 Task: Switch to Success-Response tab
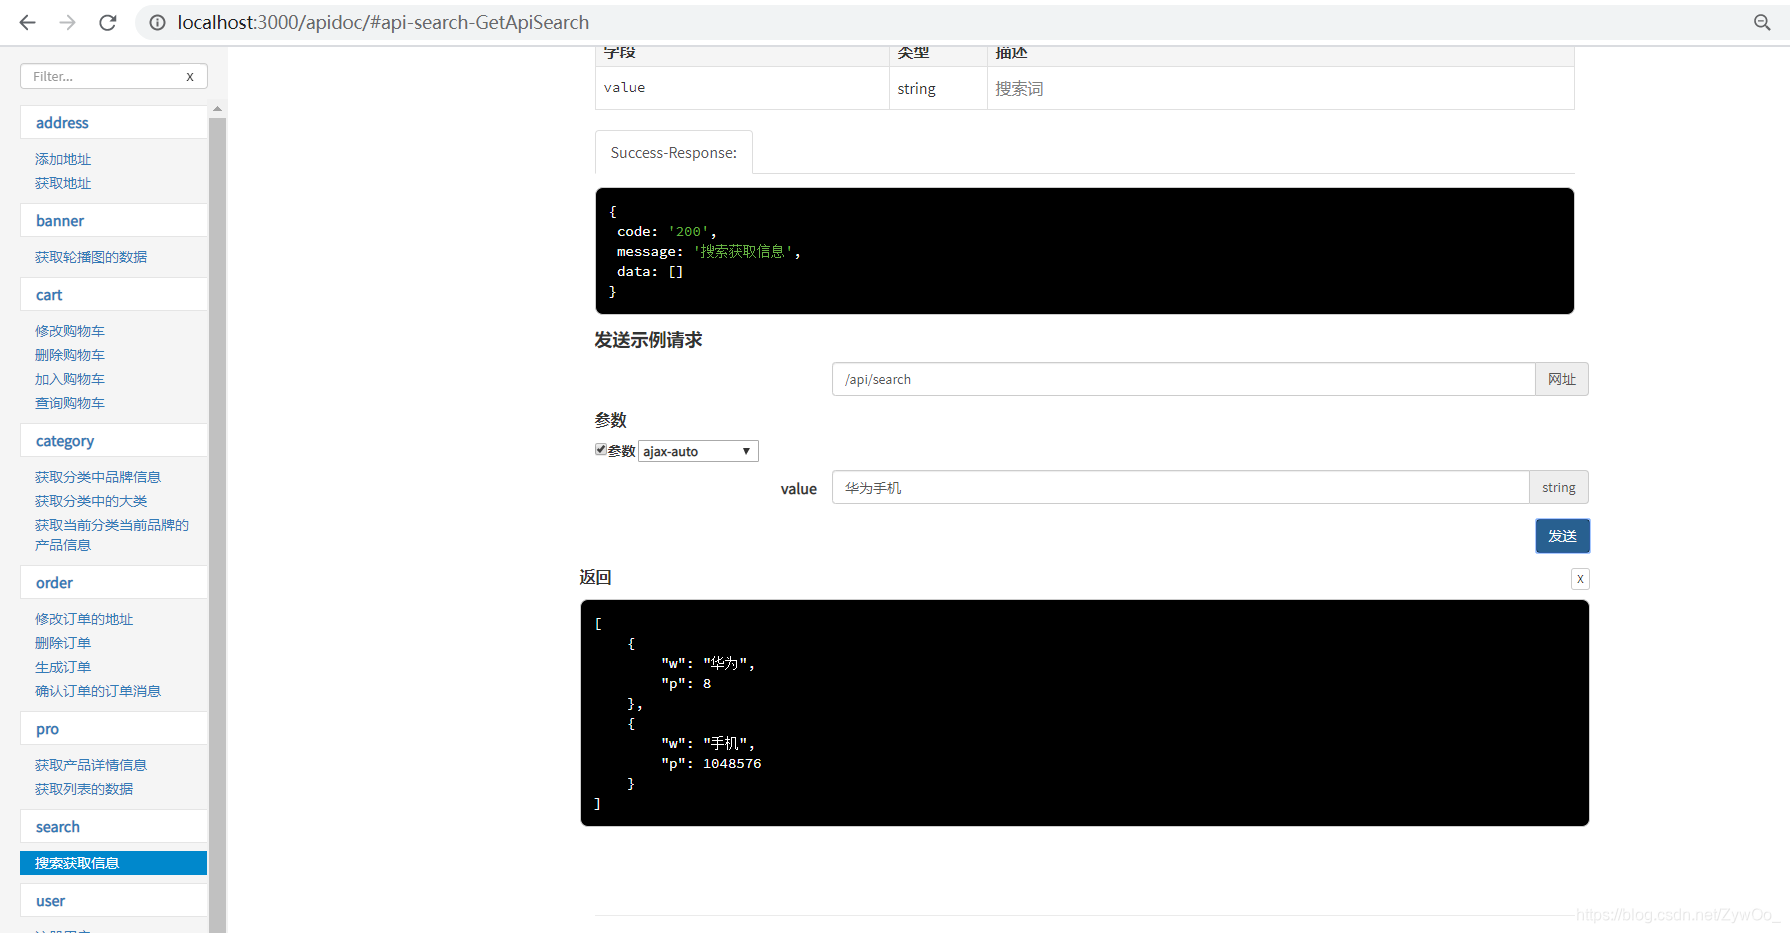click(x=674, y=152)
